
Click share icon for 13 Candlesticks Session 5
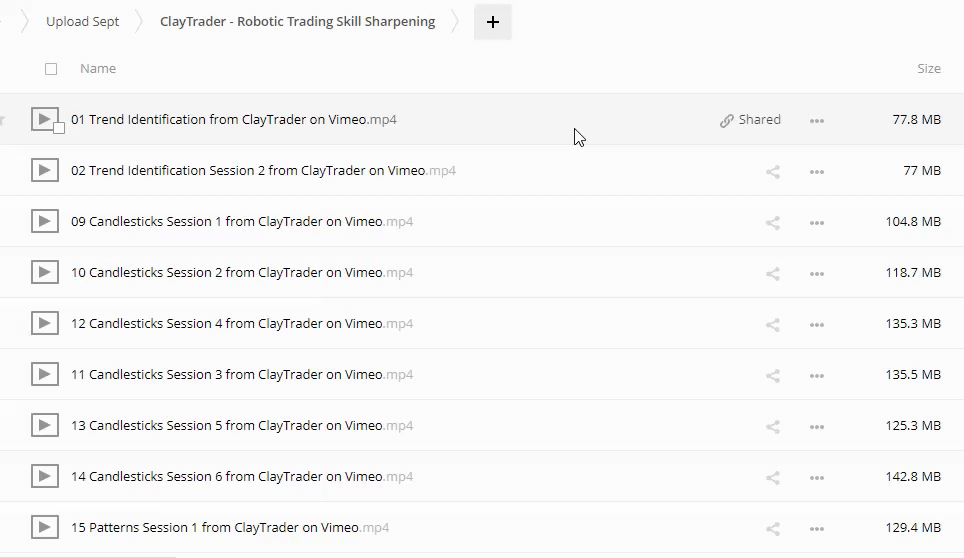(772, 426)
